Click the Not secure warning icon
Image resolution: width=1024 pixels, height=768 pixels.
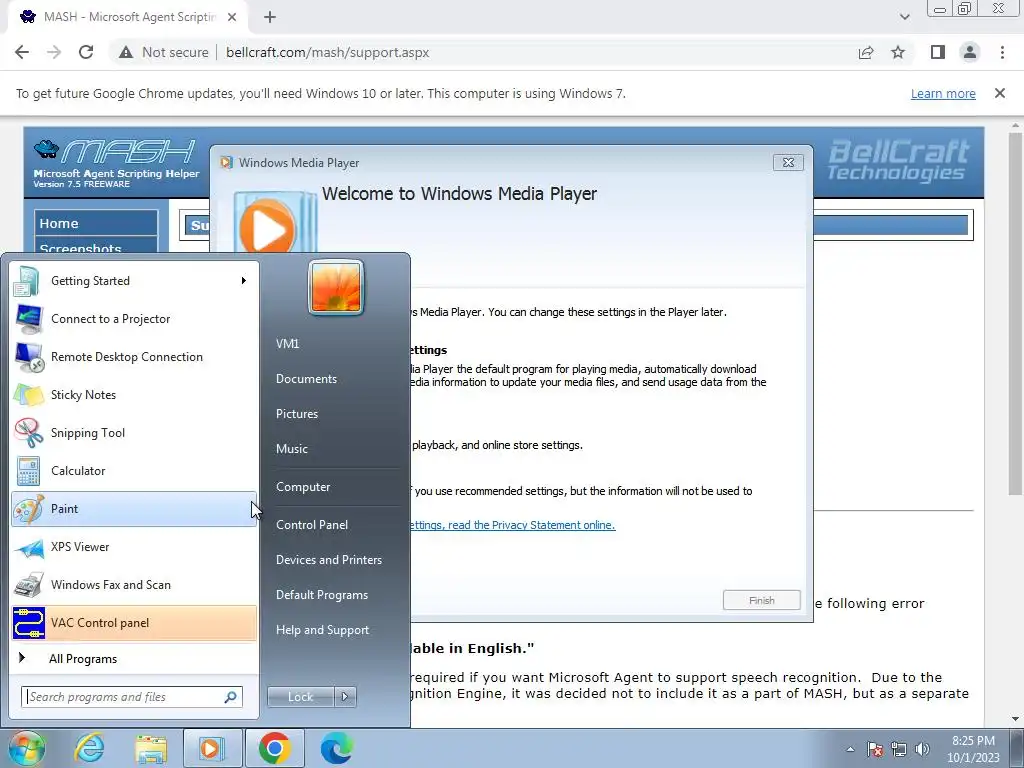(126, 52)
